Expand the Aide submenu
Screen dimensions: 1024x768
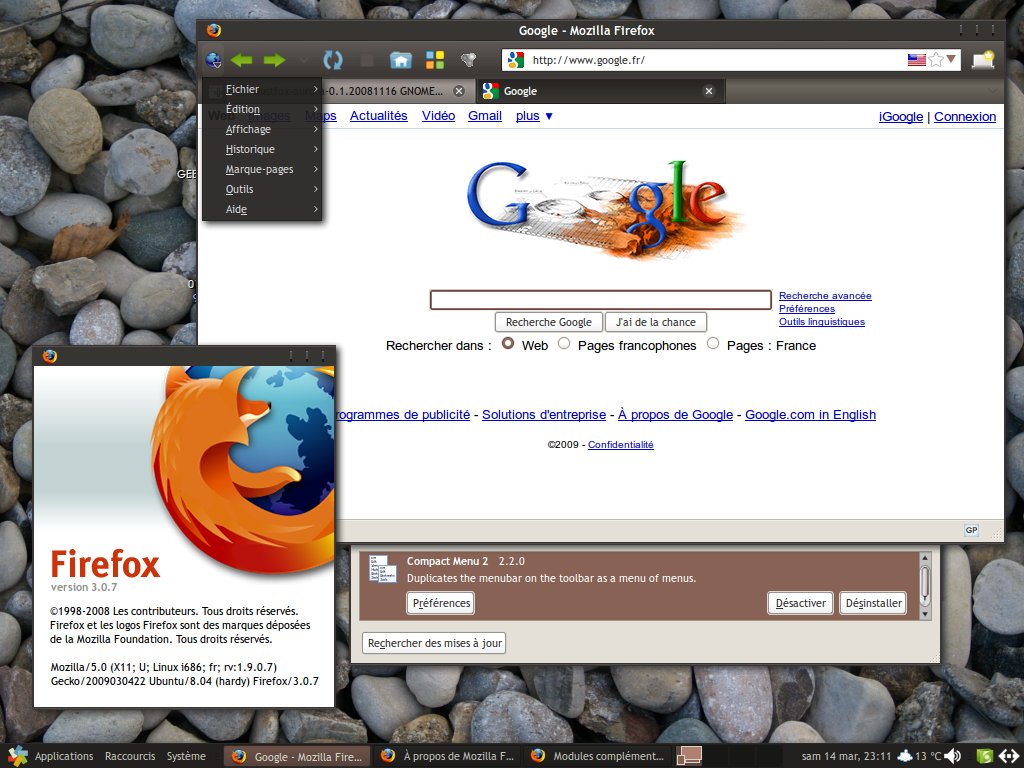pyautogui.click(x=262, y=209)
